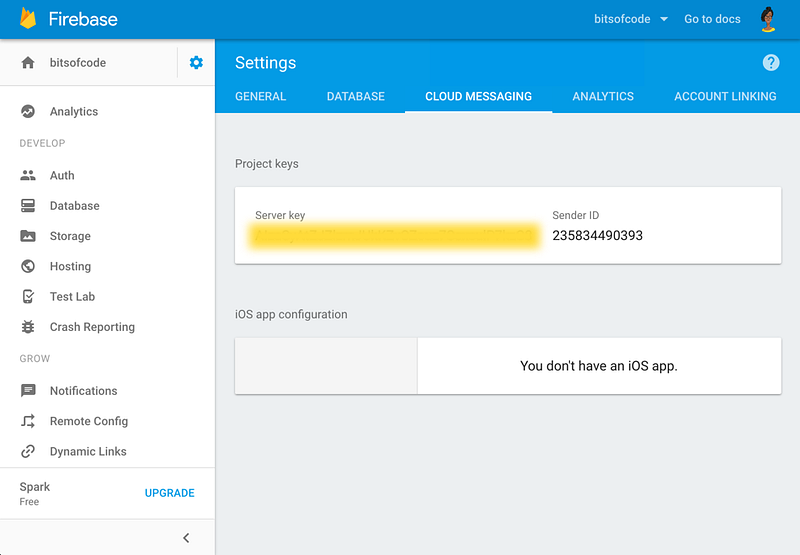Switch to the General tab

tap(261, 96)
